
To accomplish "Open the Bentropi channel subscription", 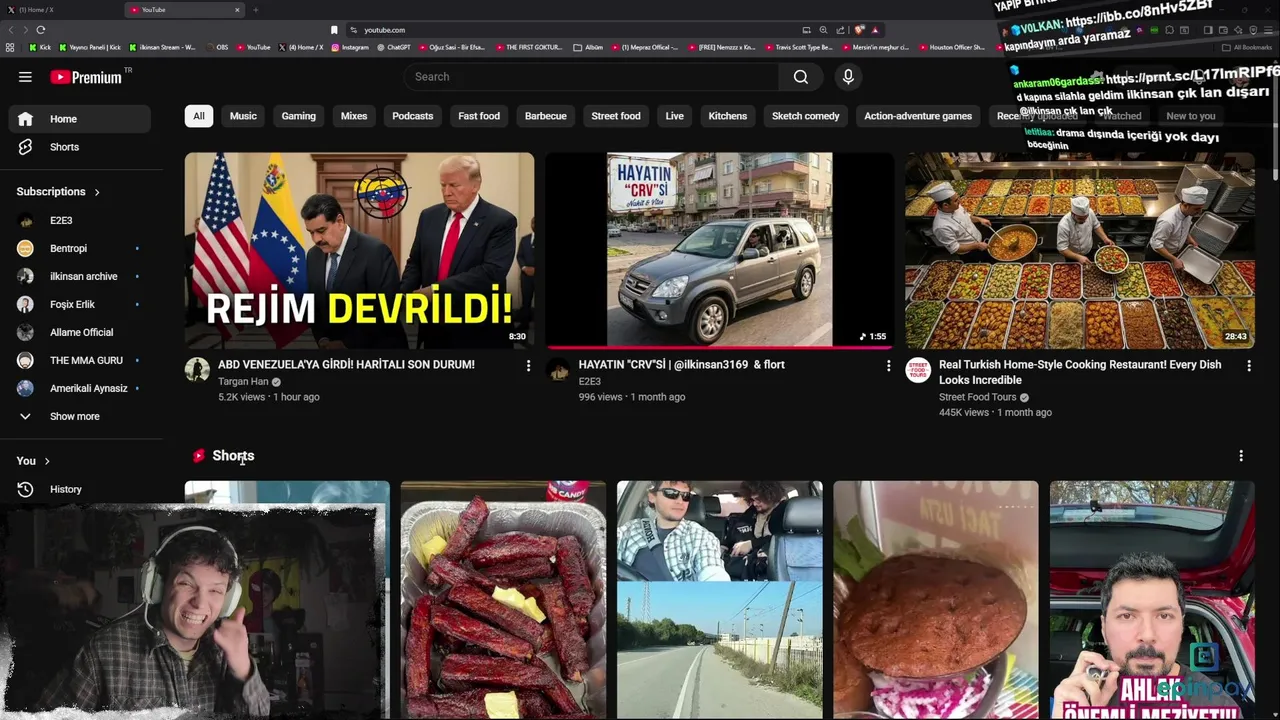I will tap(80, 248).
